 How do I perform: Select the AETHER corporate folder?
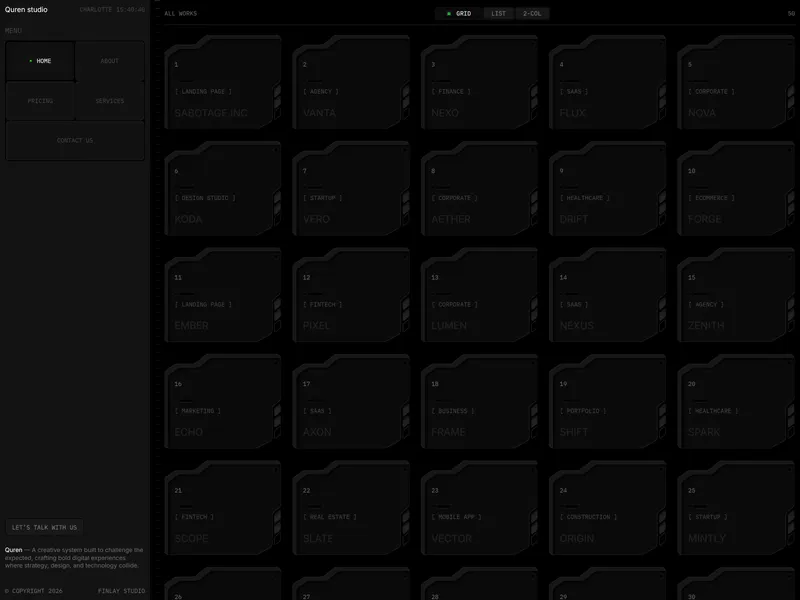coord(480,189)
